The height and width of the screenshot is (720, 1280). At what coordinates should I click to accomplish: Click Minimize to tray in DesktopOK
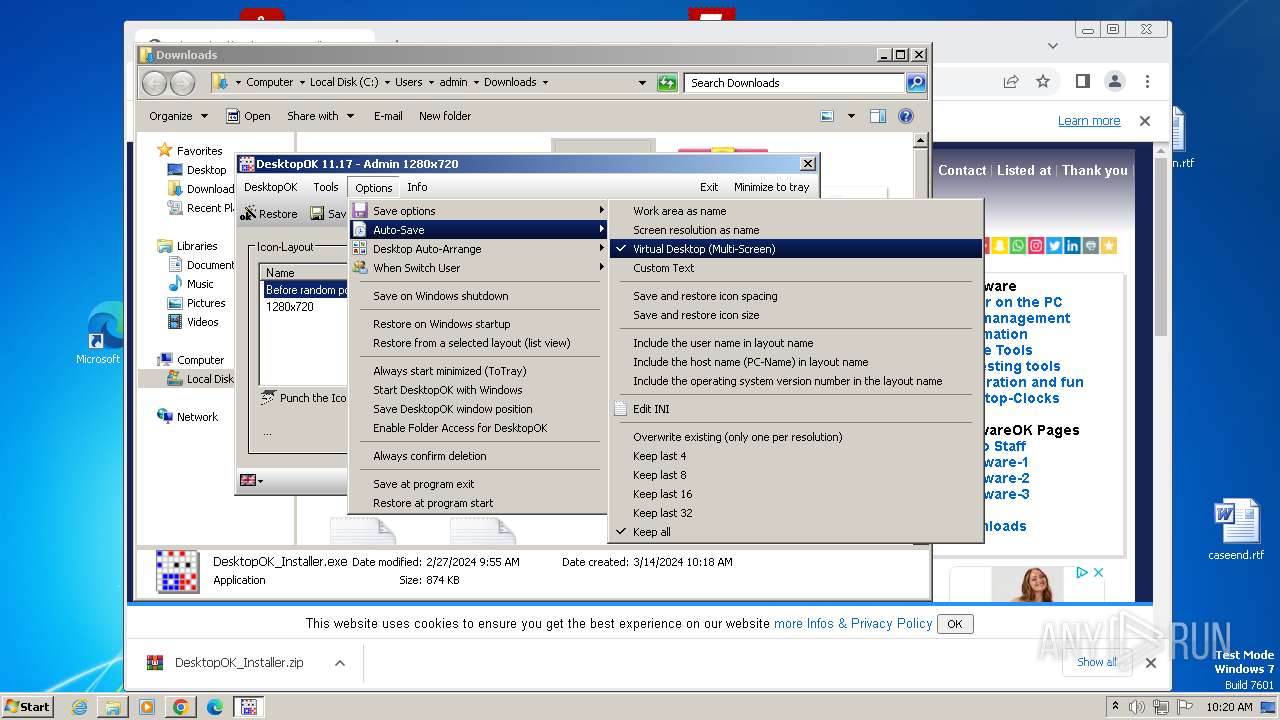(771, 187)
